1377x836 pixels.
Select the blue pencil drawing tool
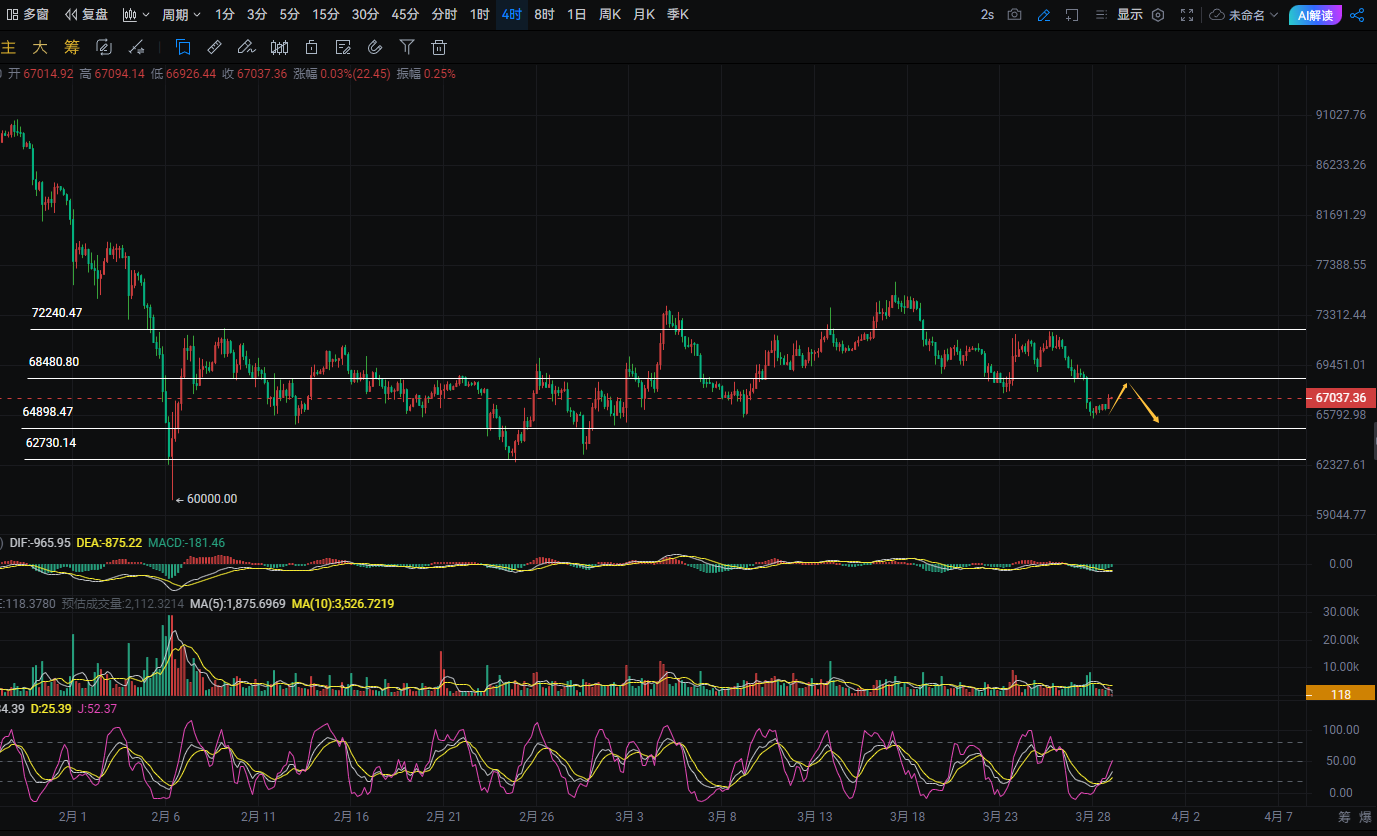tap(1044, 15)
